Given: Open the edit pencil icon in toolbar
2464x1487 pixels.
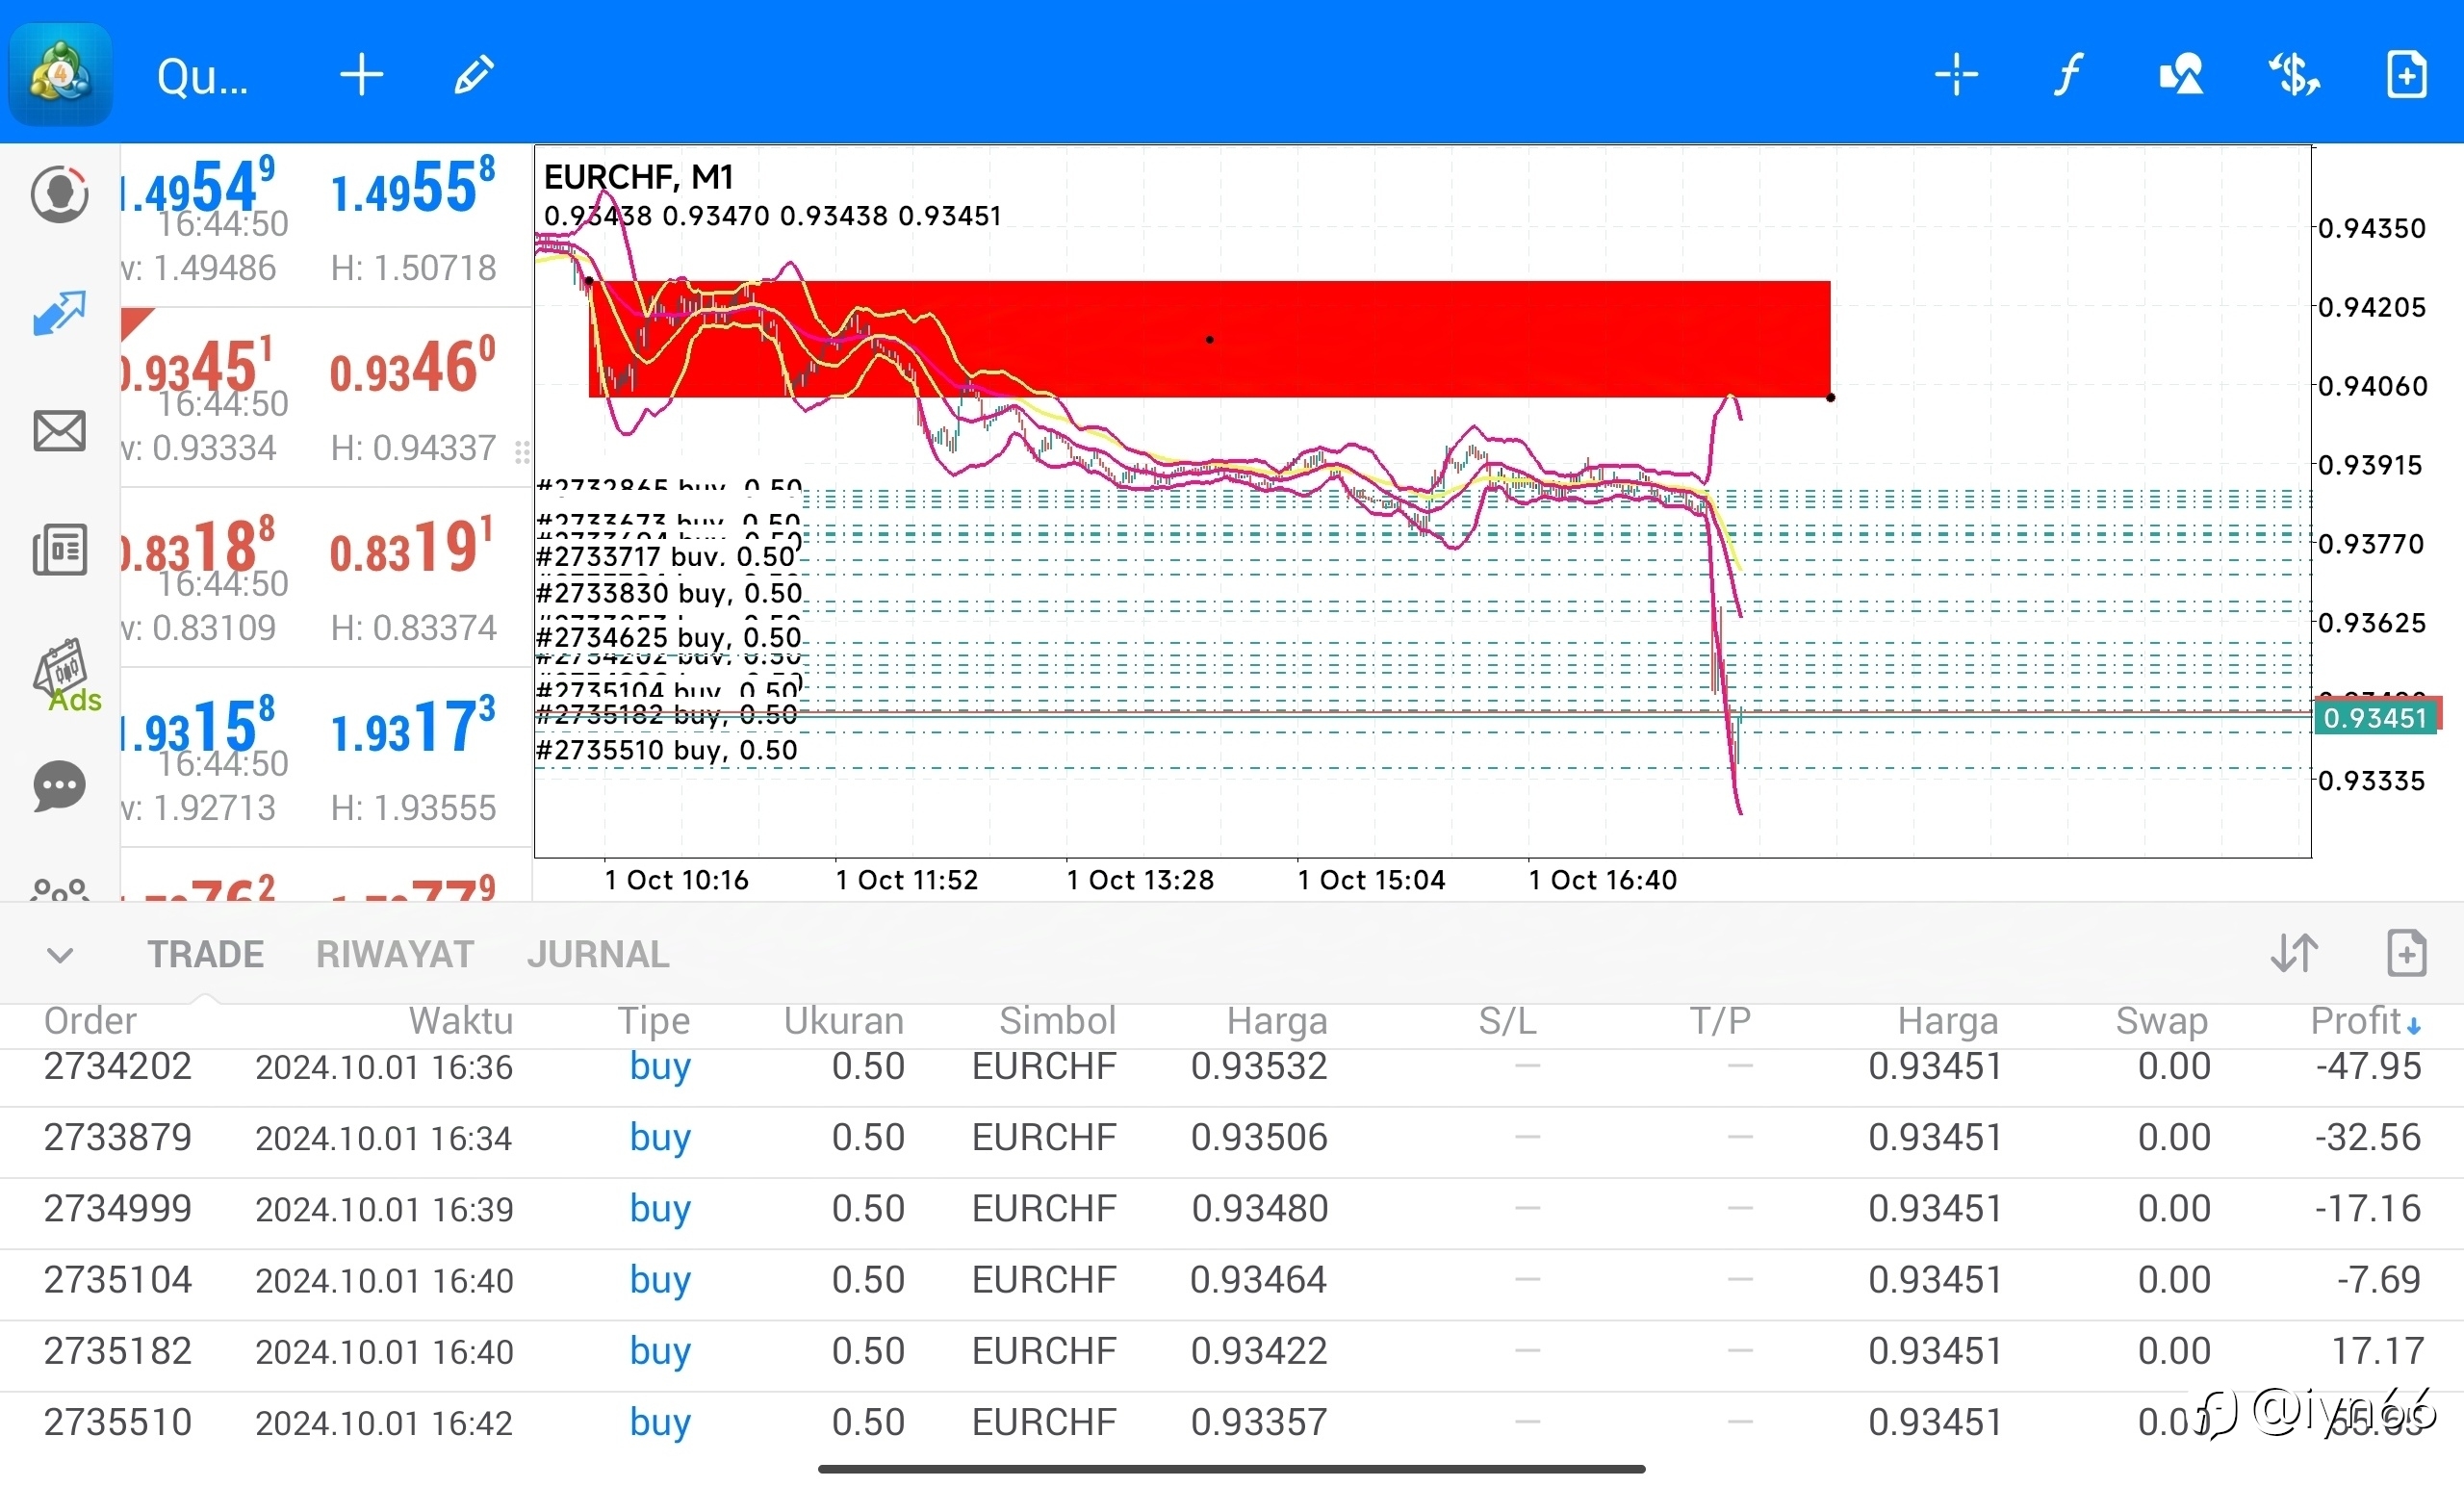Looking at the screenshot, I should point(474,75).
